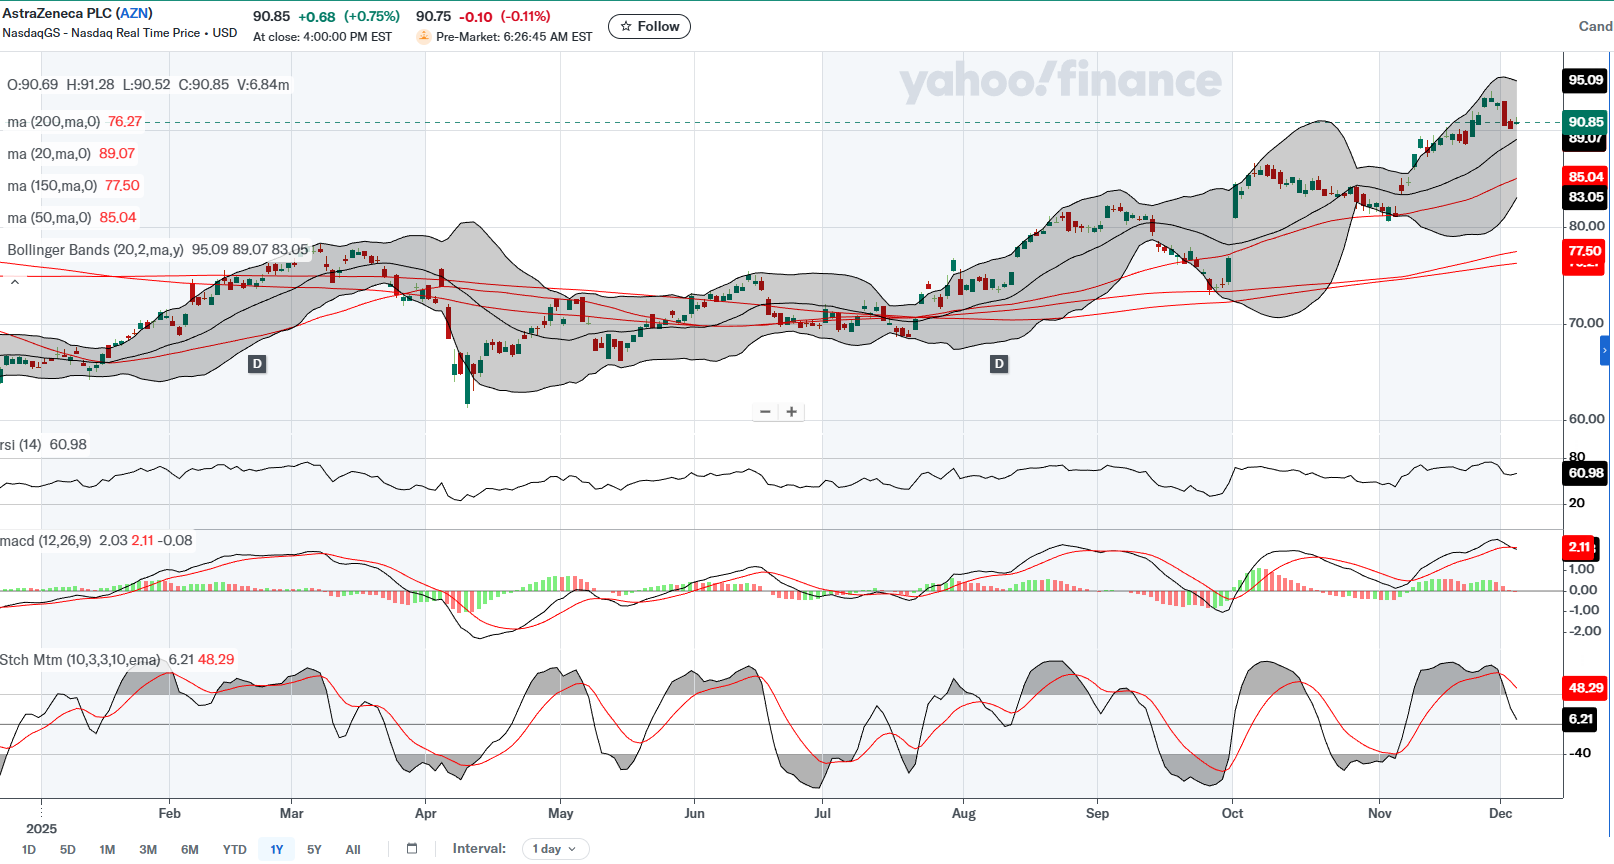The height and width of the screenshot is (864, 1614).
Task: Select the 5Y range
Action: (x=314, y=850)
